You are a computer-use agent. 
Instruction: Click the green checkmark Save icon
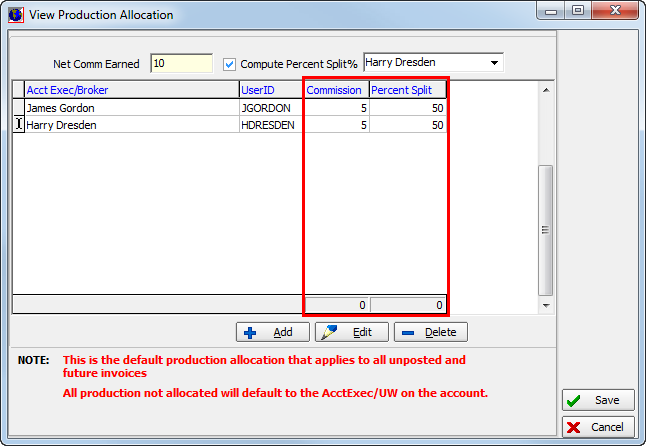573,400
